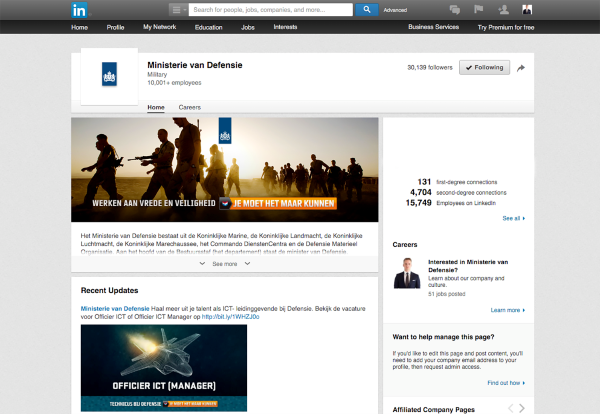Go to previous Affiliated Company Pages
The image size is (600, 414).
pyautogui.click(x=510, y=408)
